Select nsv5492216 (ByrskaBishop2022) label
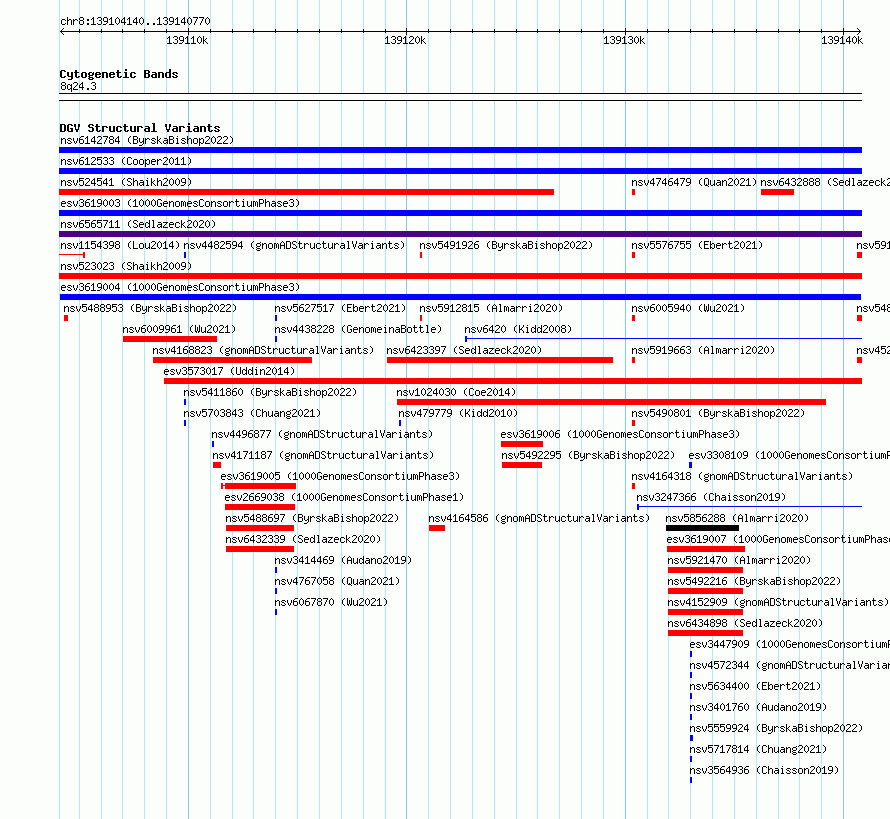This screenshot has width=890, height=819. coord(754,581)
